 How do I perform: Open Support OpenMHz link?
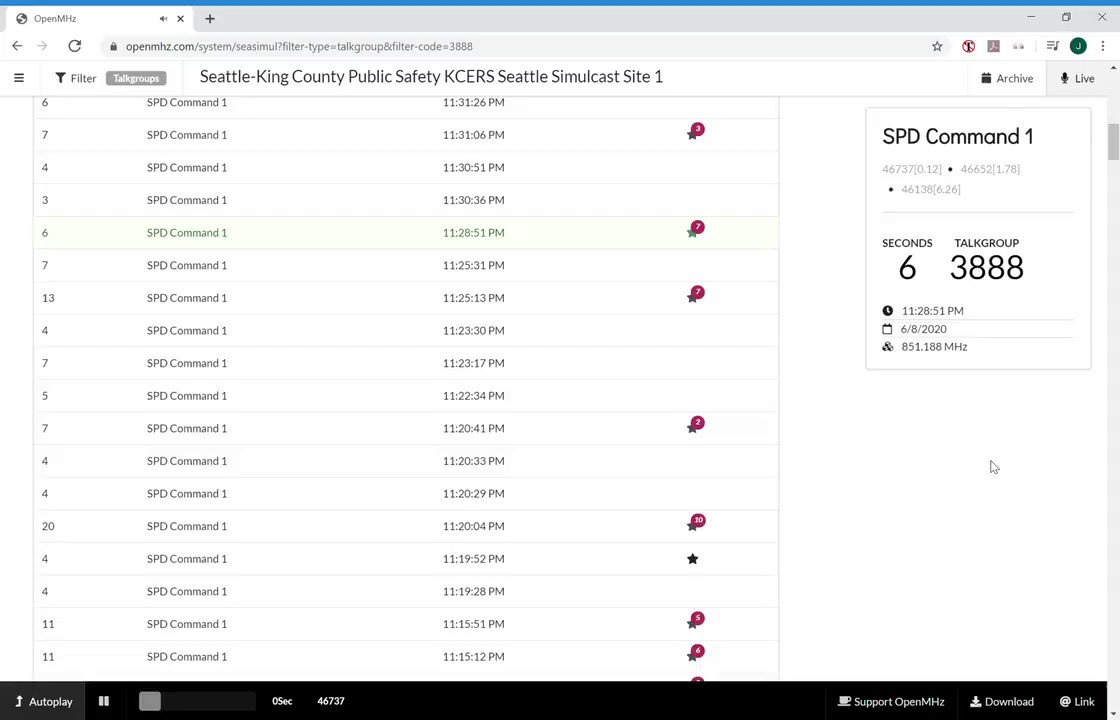click(x=891, y=701)
